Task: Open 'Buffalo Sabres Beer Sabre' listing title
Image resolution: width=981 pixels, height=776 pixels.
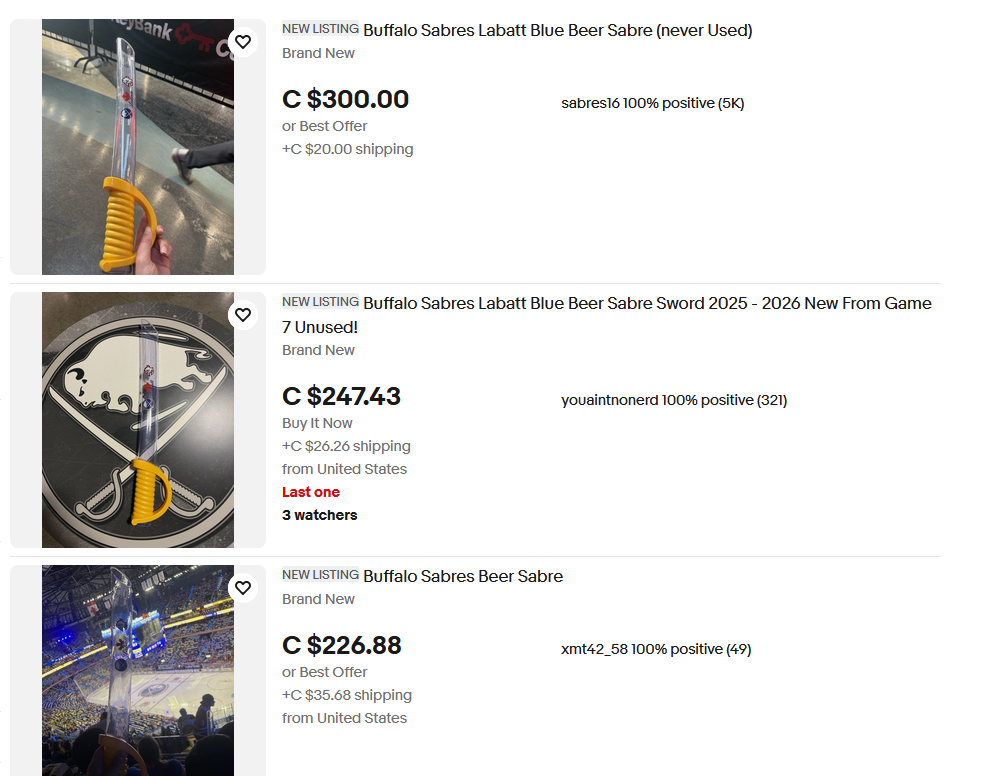Action: click(x=463, y=576)
